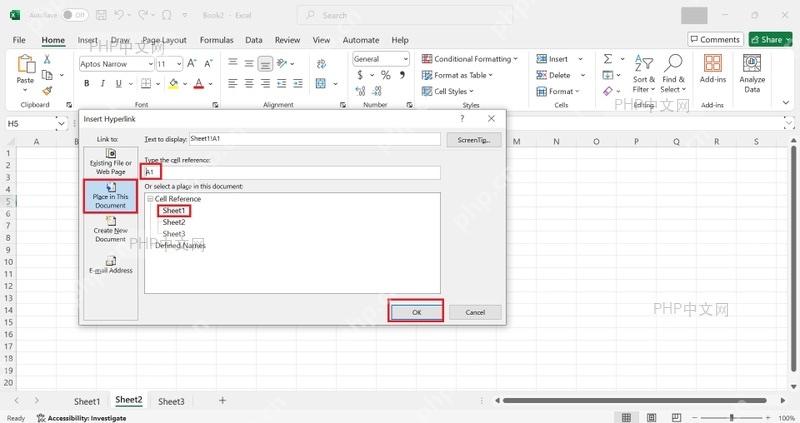
Task: Toggle Italic formatting
Action: coord(103,83)
